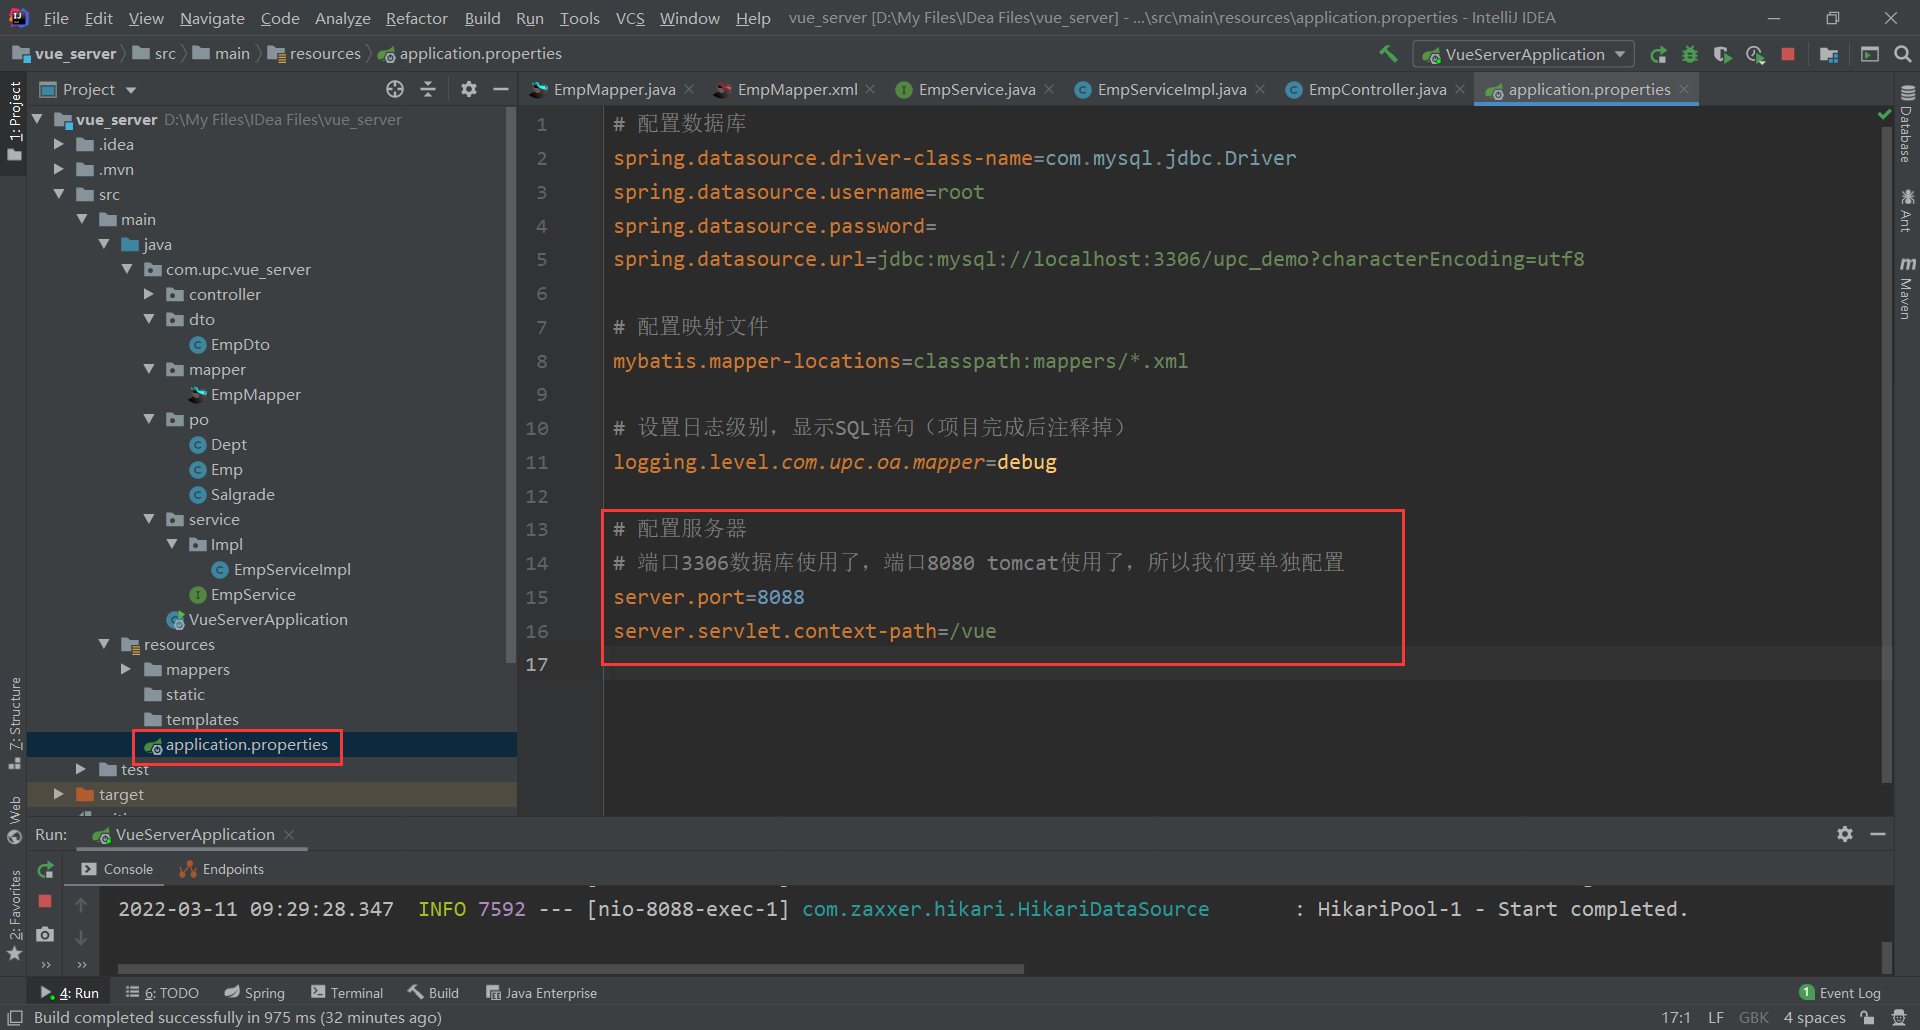Click the Debug bug icon

point(1690,54)
